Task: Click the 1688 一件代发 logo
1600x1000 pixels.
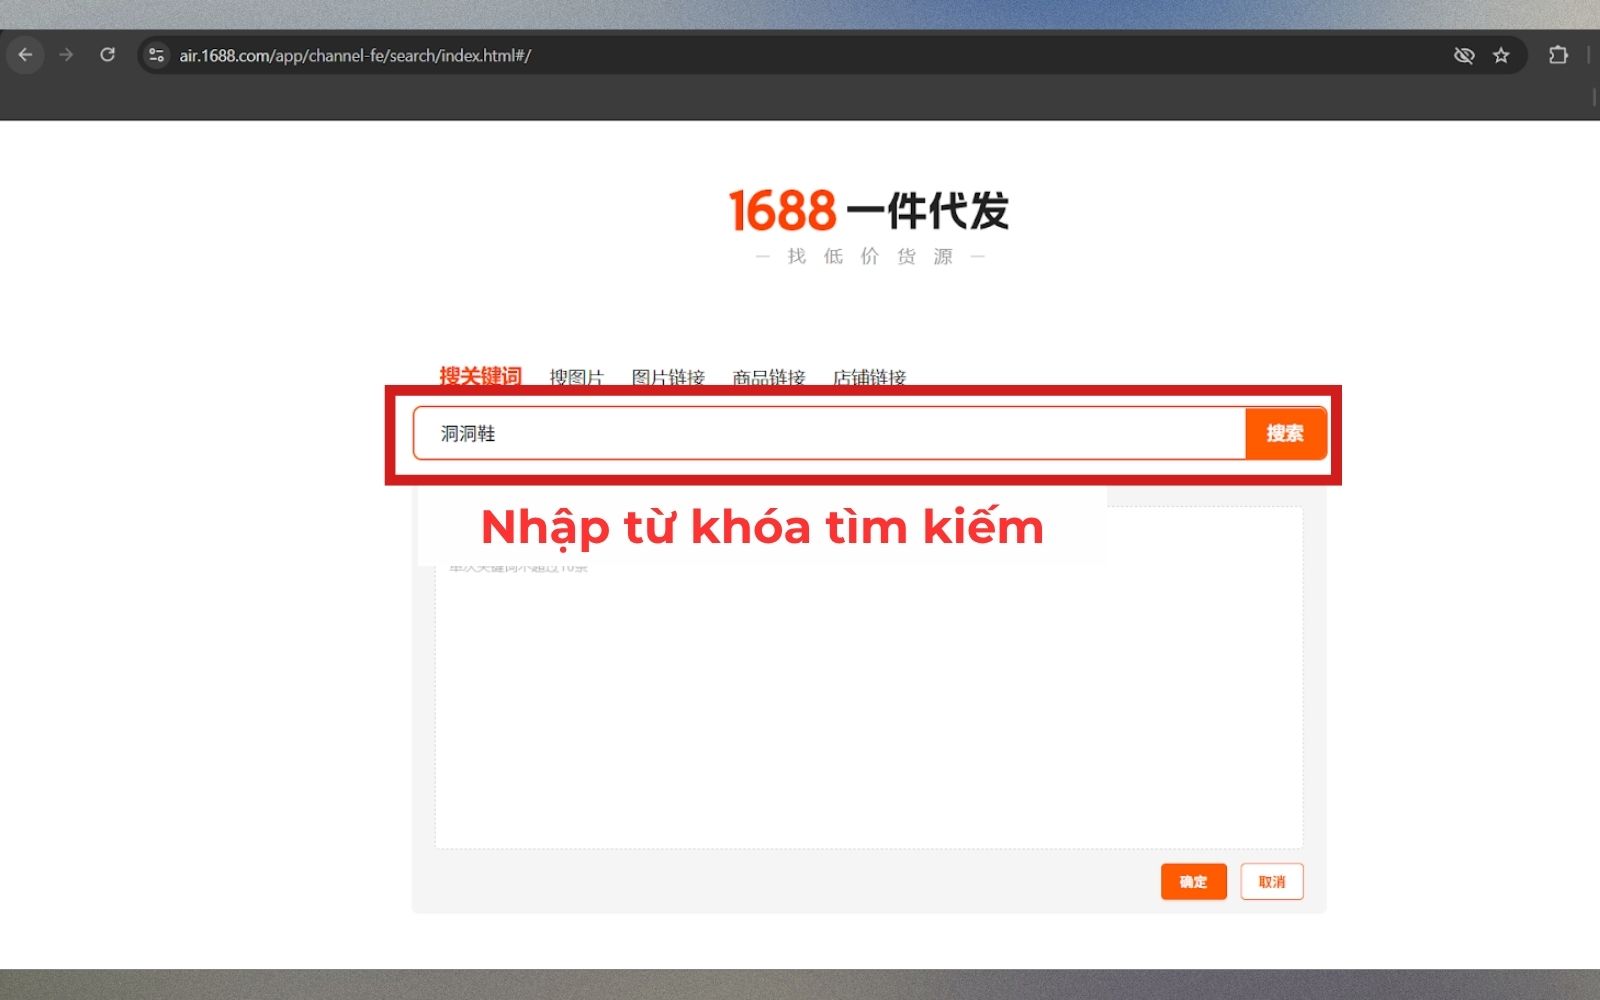Action: pos(868,211)
